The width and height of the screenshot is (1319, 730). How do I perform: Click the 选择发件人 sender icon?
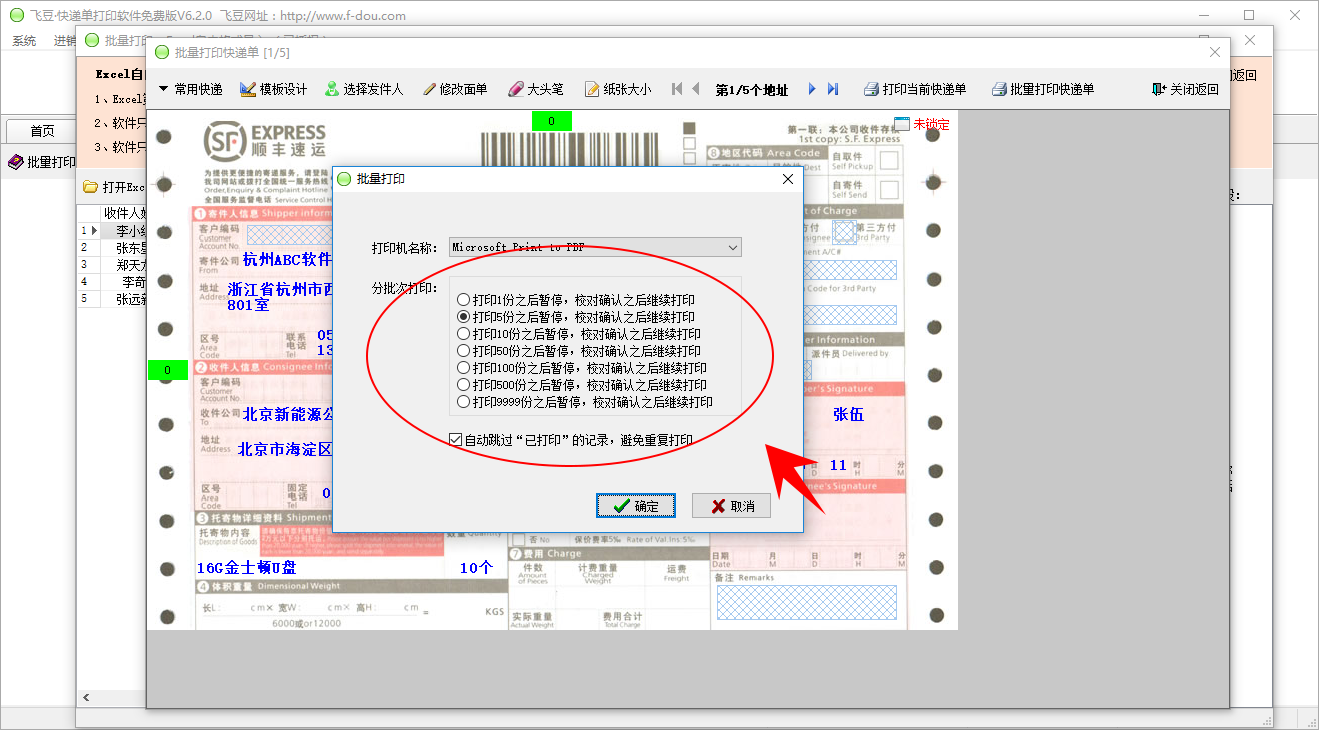tap(332, 89)
